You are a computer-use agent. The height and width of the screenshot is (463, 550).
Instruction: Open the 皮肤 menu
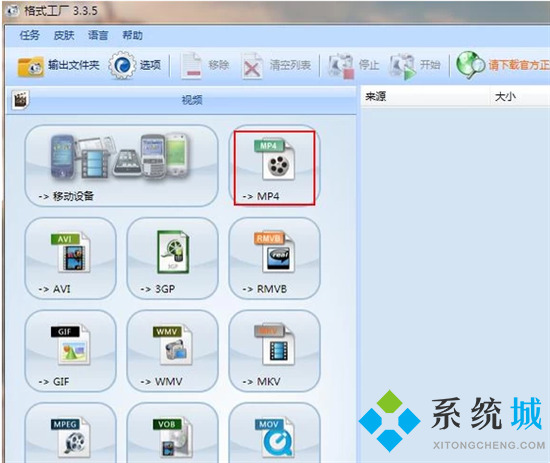(x=64, y=35)
